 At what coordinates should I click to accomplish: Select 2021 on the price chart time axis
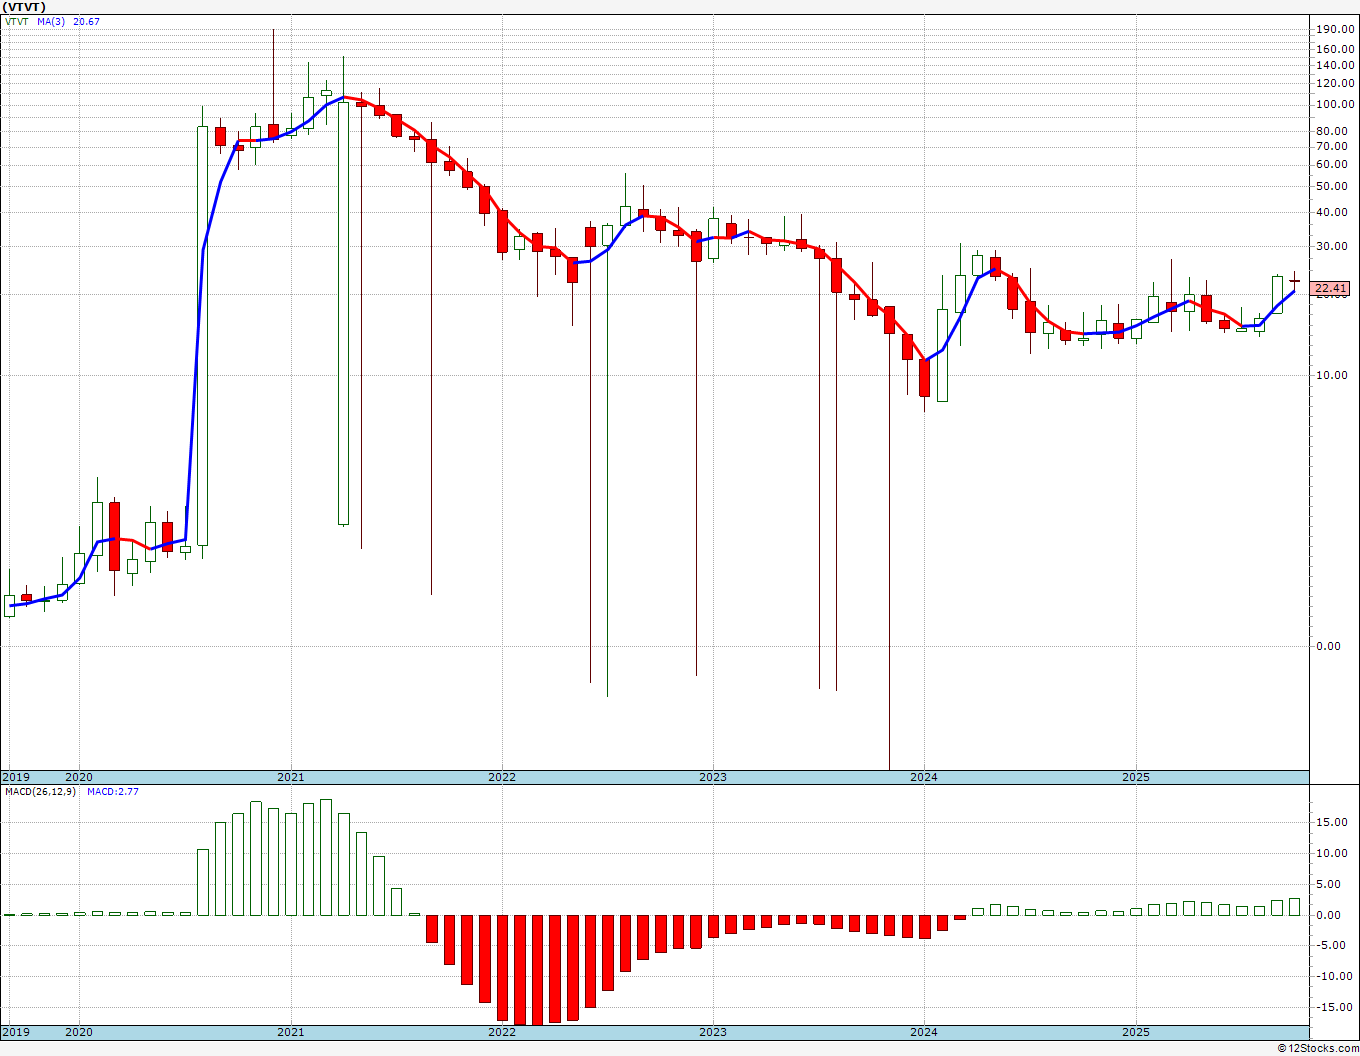(x=290, y=777)
